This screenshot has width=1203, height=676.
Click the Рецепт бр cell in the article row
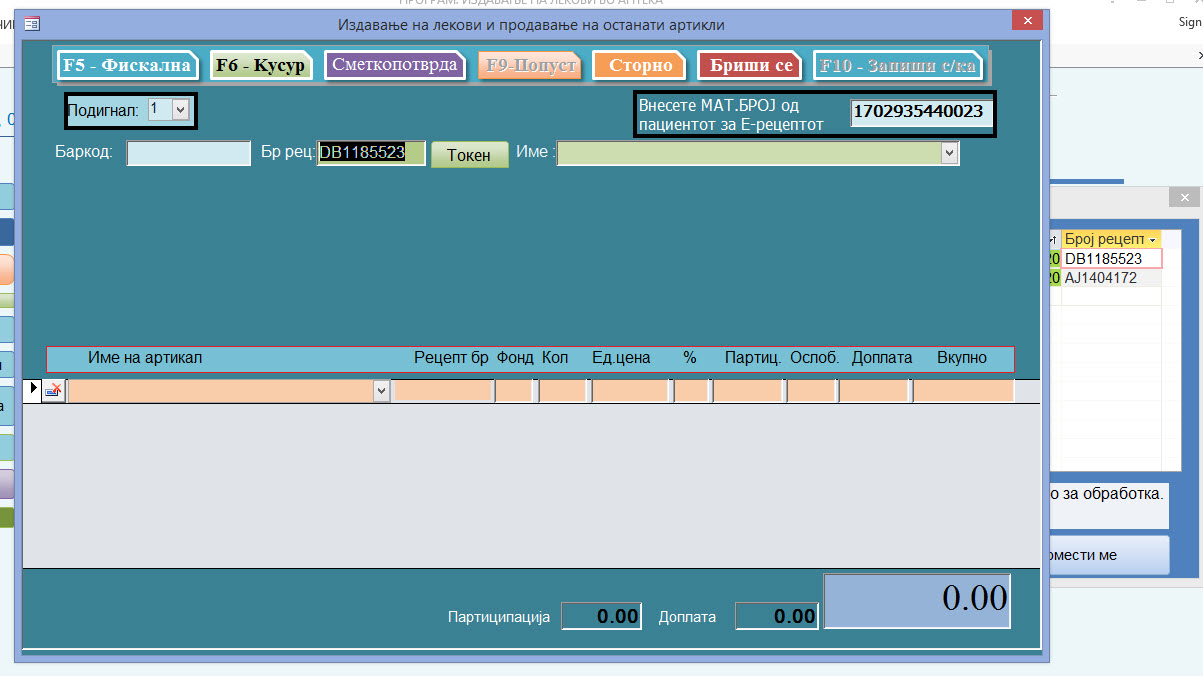click(443, 391)
